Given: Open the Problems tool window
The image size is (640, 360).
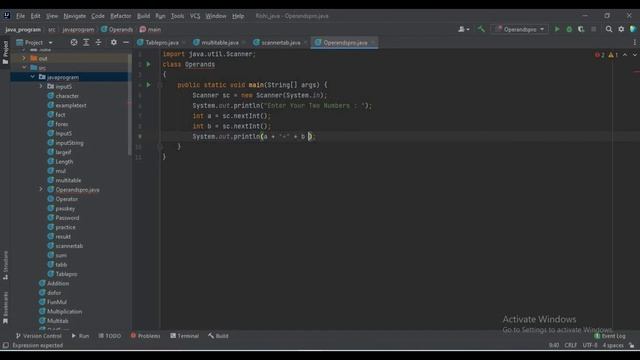Looking at the screenshot, I should (x=145, y=336).
